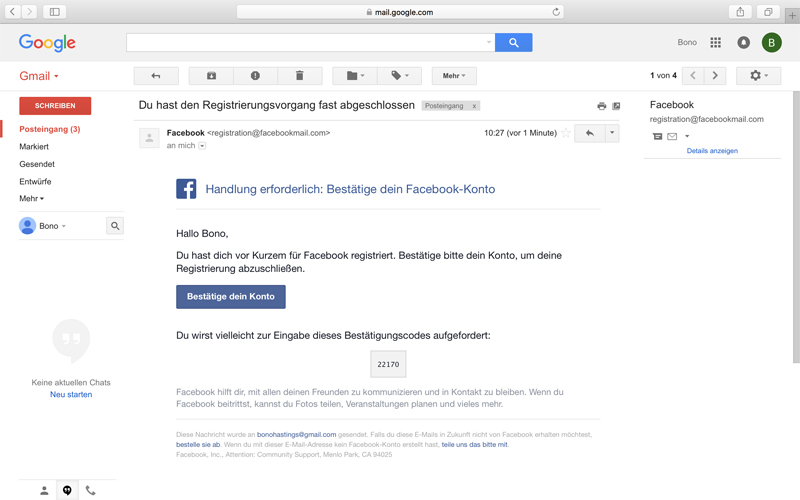Image resolution: width=800 pixels, height=500 pixels.
Task: Click SCHREIBEN to compose a message
Action: click(x=55, y=106)
